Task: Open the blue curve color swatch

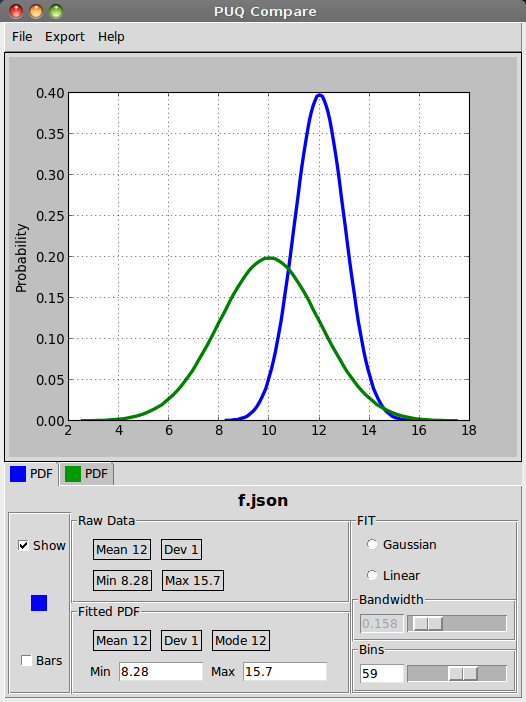Action: coord(39,603)
